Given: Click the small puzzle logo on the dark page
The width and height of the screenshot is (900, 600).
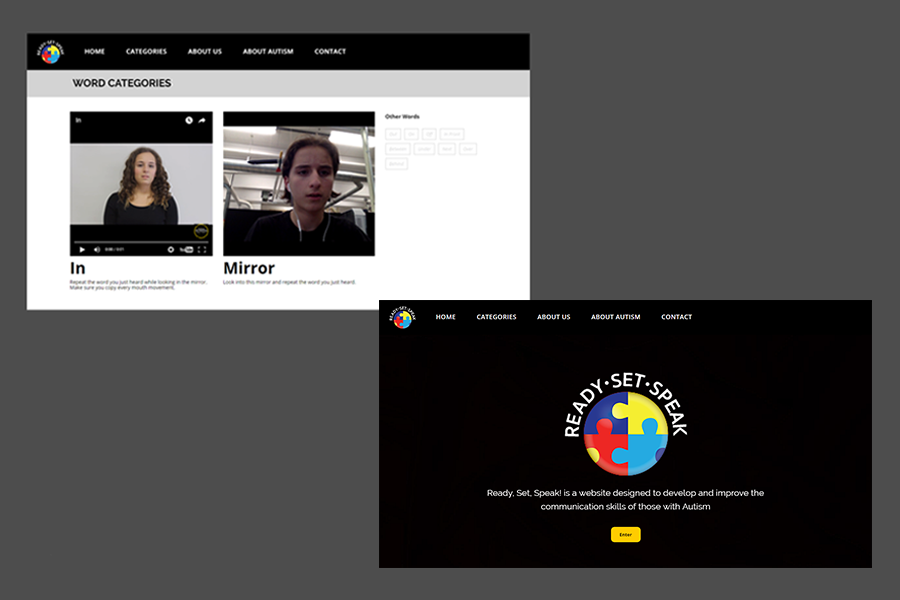Looking at the screenshot, I should coord(401,317).
